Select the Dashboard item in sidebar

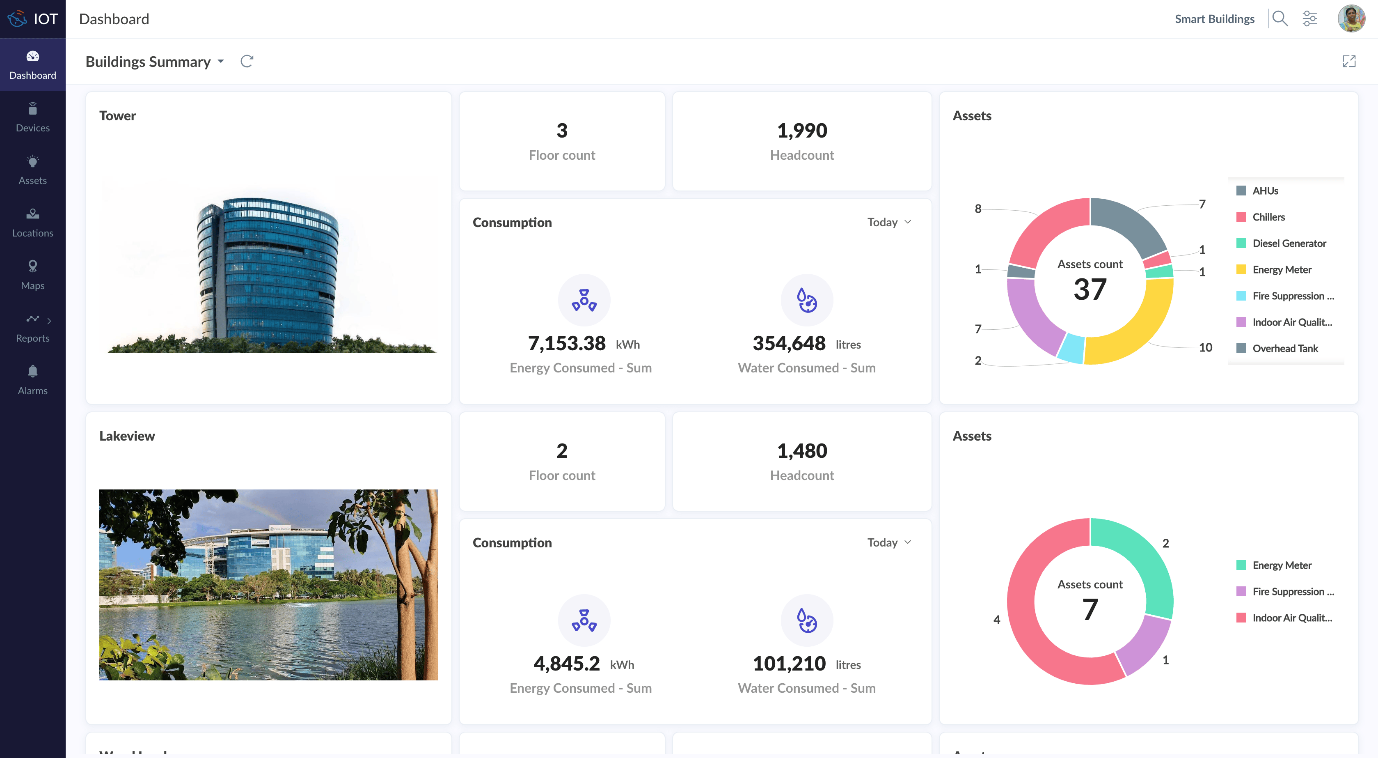point(32,65)
